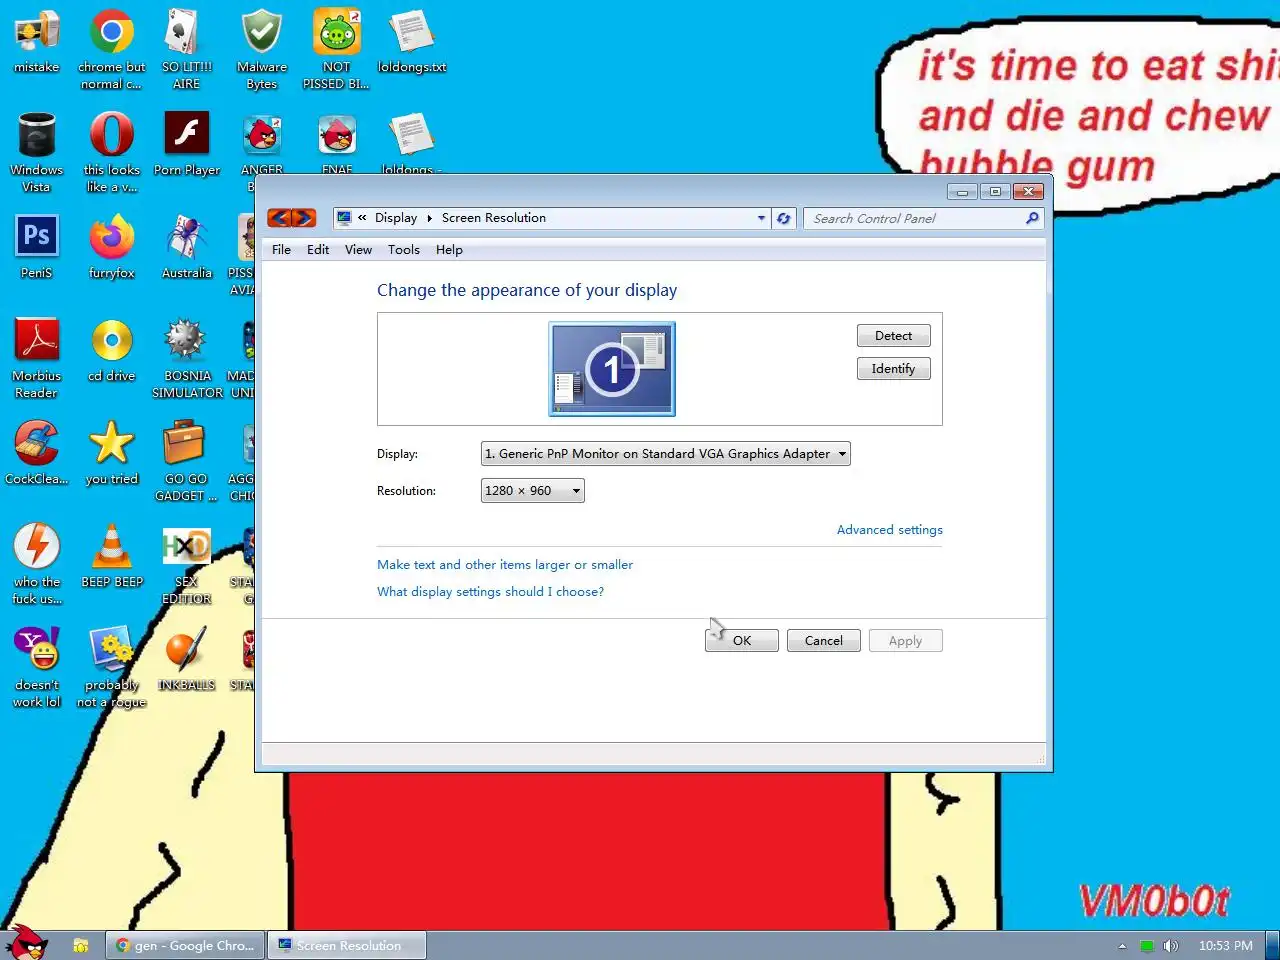Open the View menu
Image resolution: width=1280 pixels, height=960 pixels.
point(358,250)
